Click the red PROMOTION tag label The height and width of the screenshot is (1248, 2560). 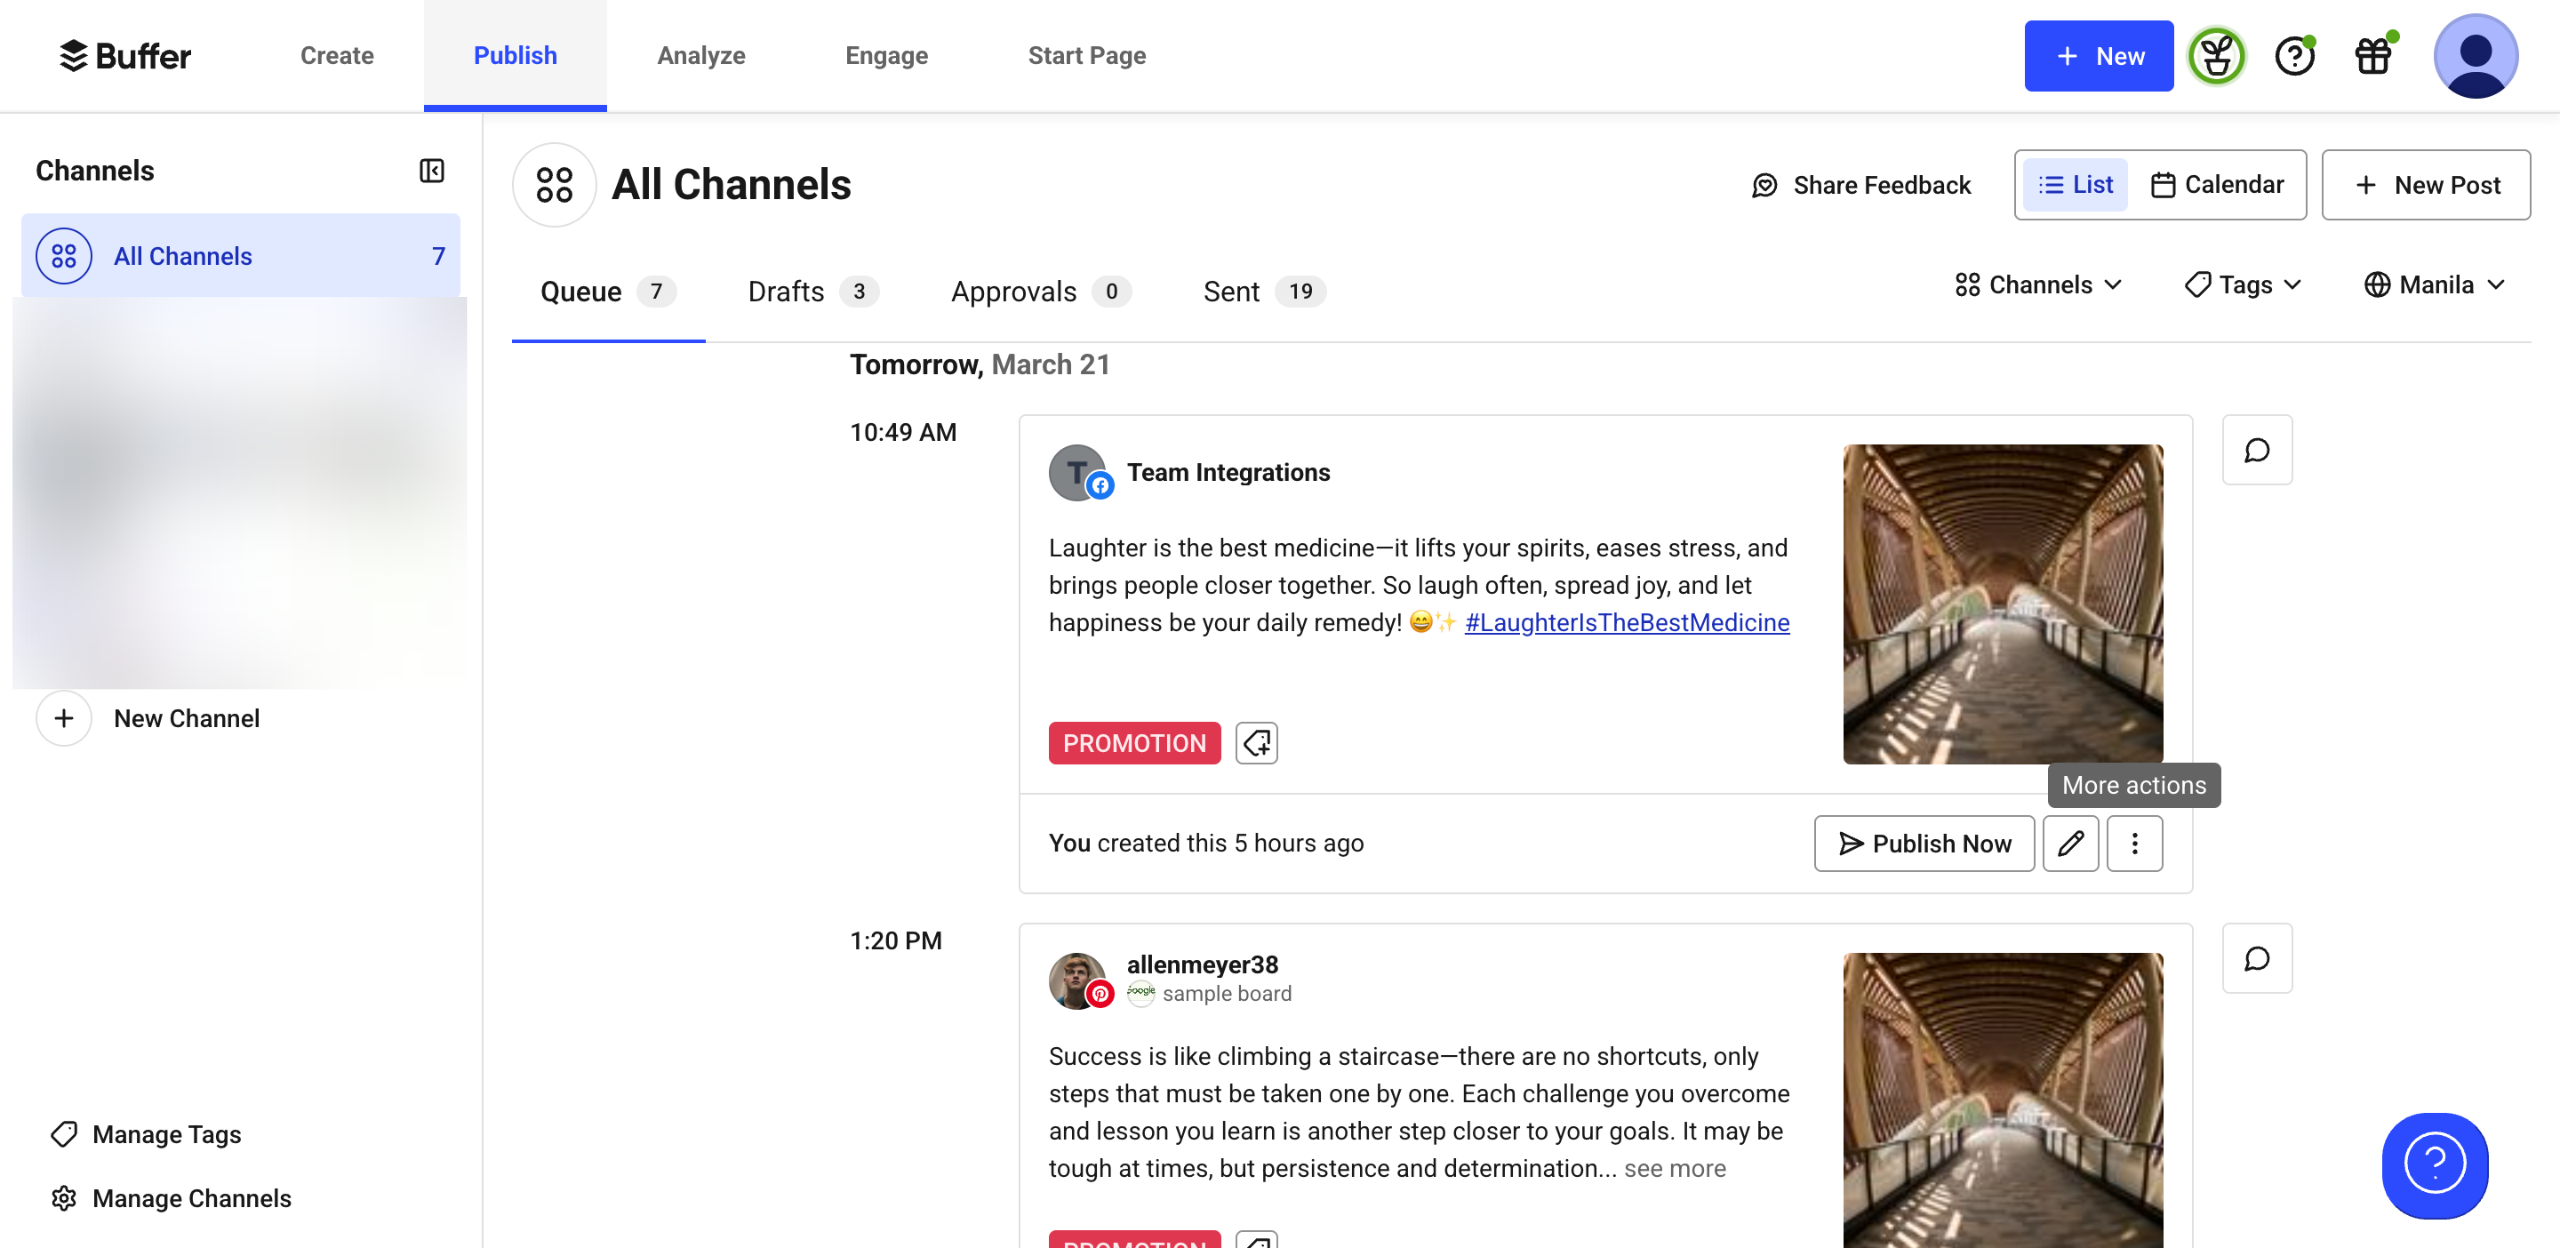(x=1134, y=743)
